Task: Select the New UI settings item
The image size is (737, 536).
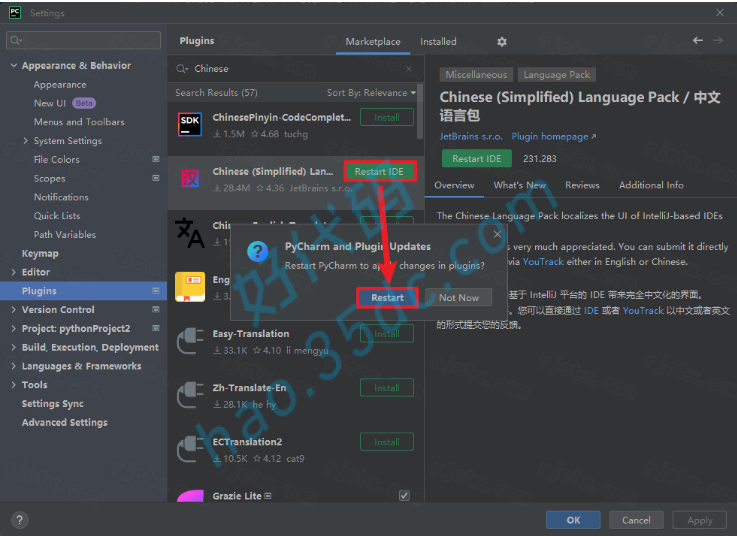Action: 50,103
